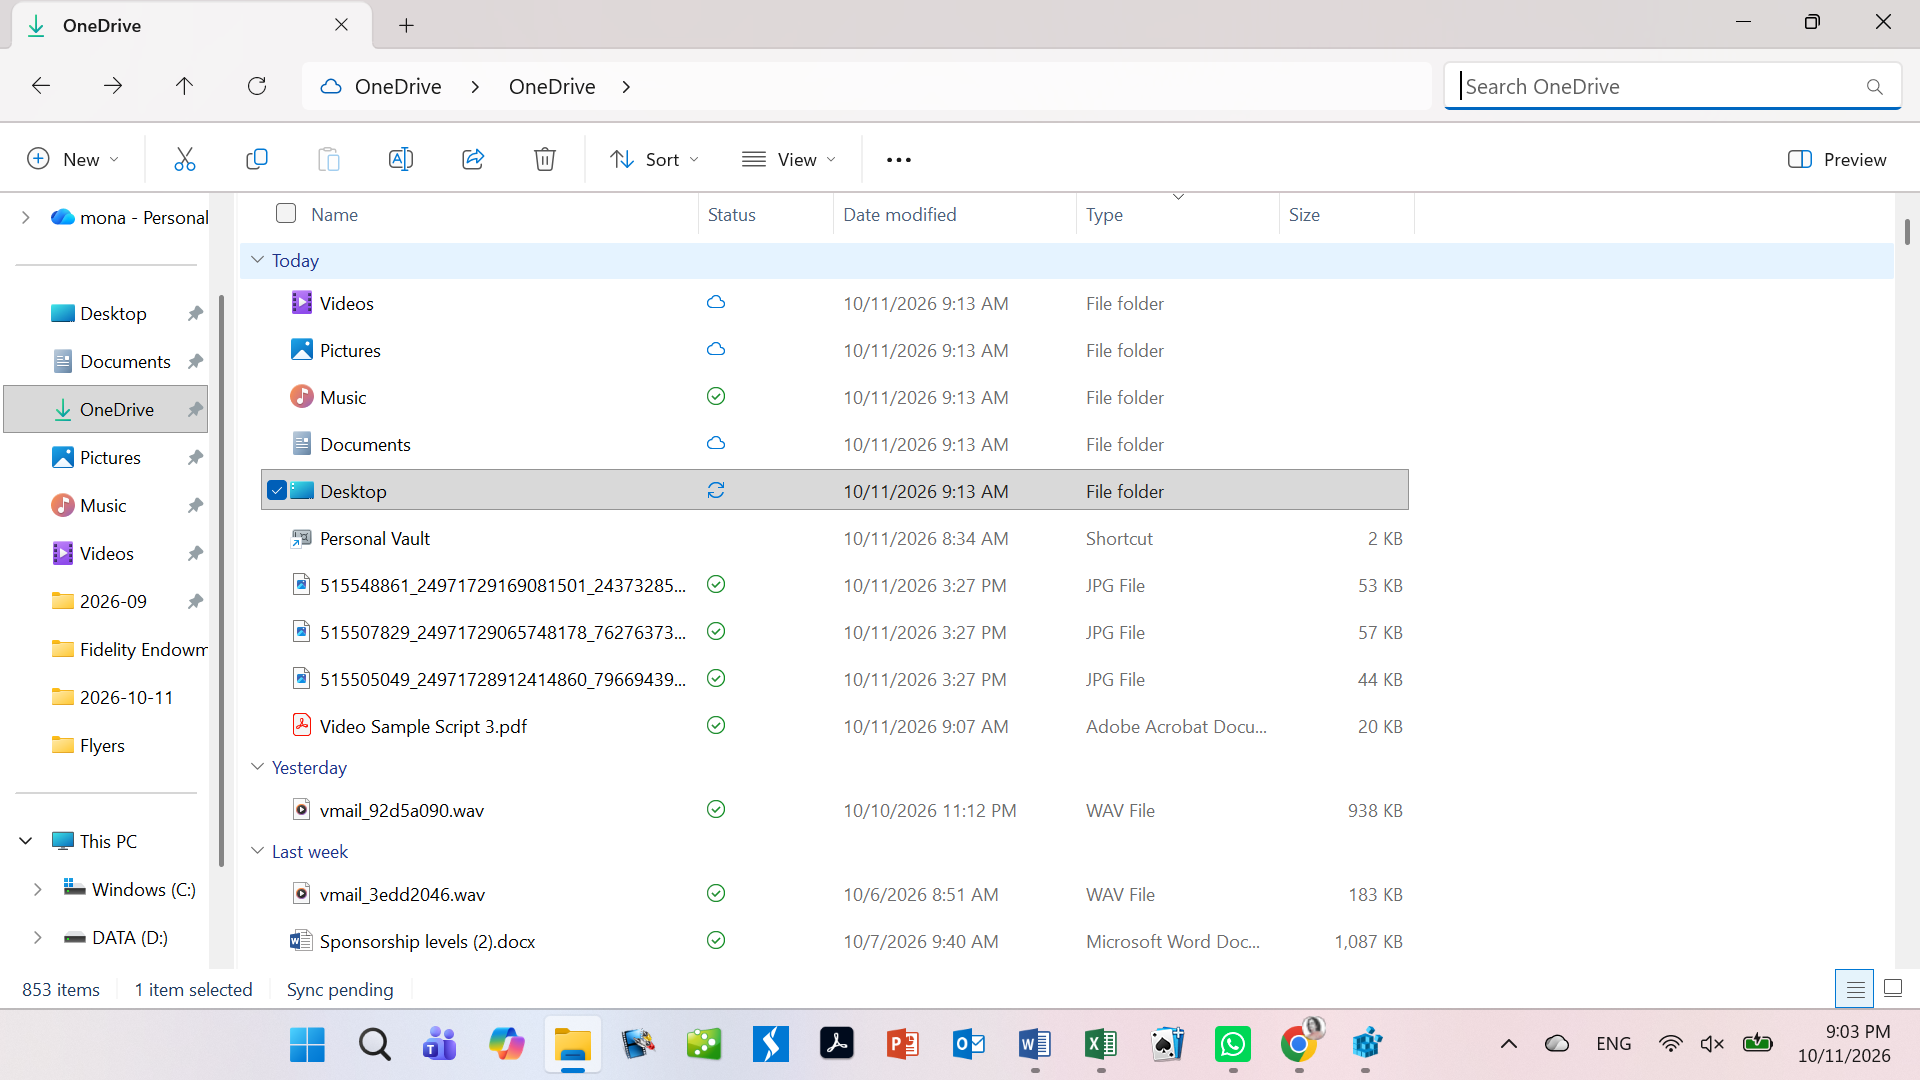Click the Refresh icon
Screen dimensions: 1920x1080
257,86
